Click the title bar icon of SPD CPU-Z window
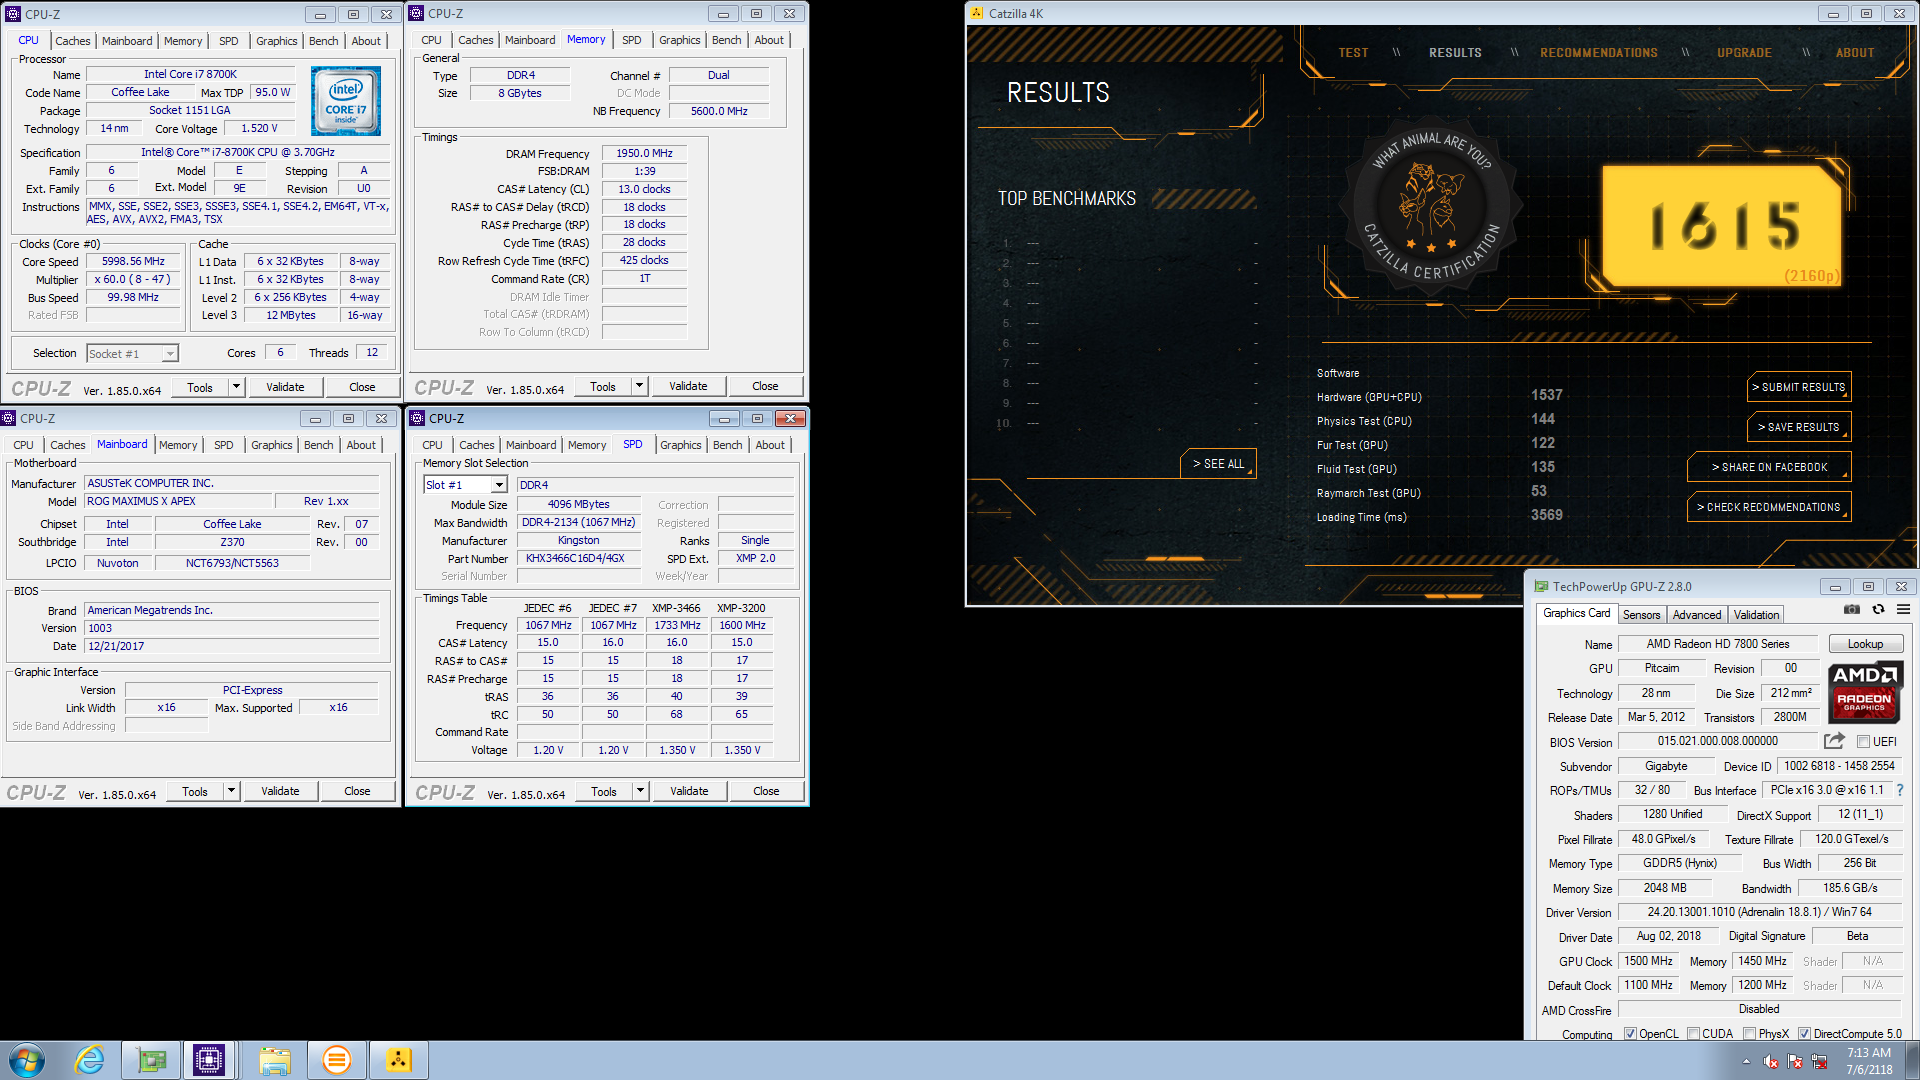 pyautogui.click(x=416, y=418)
